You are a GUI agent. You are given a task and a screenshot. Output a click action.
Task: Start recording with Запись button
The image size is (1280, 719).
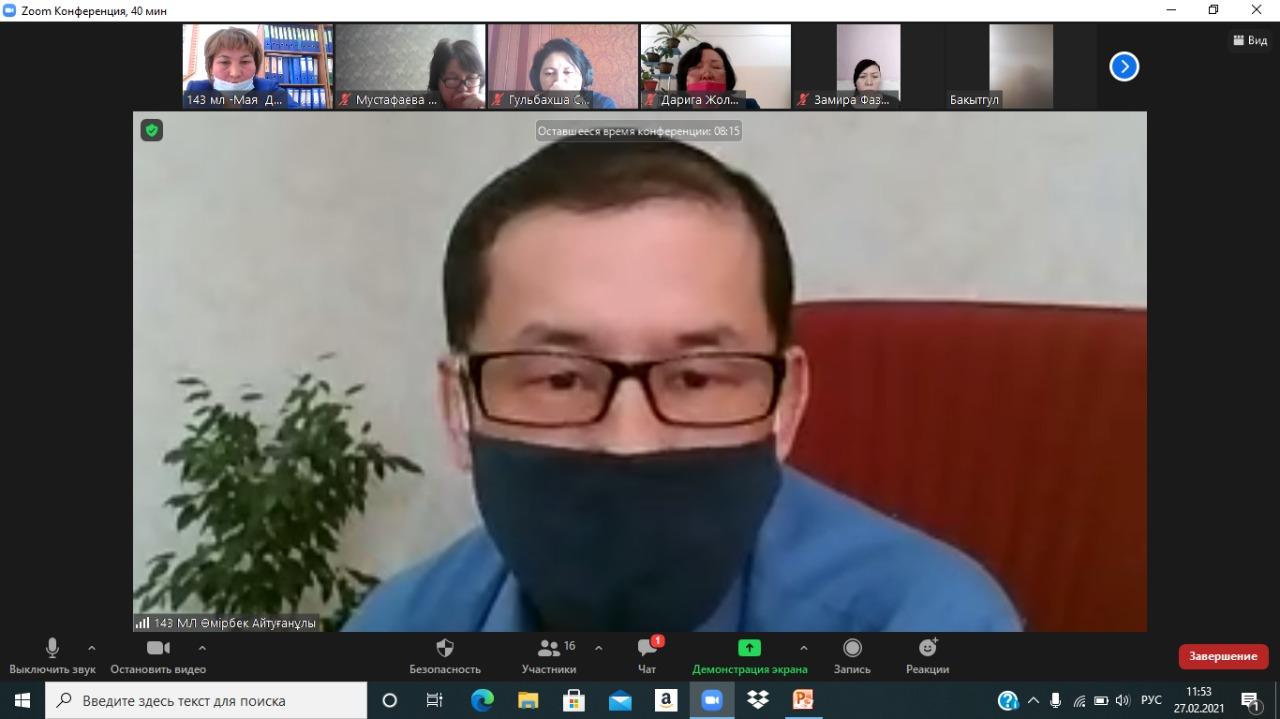click(852, 655)
